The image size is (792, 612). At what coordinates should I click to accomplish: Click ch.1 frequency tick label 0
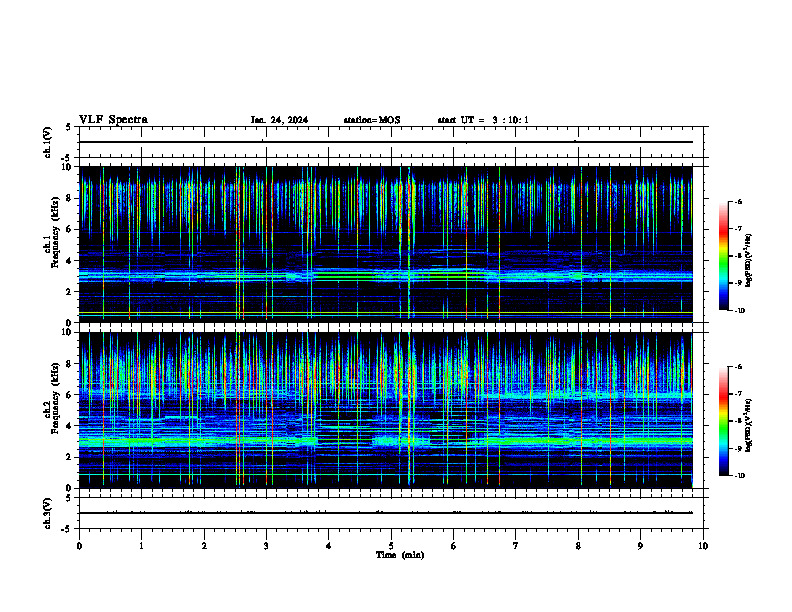click(x=69, y=322)
